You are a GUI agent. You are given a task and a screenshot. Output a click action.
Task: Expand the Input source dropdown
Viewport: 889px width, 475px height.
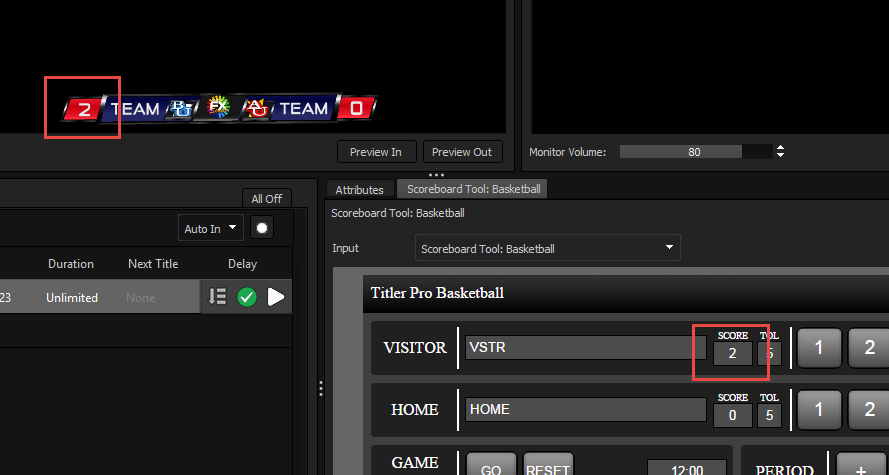[547, 248]
